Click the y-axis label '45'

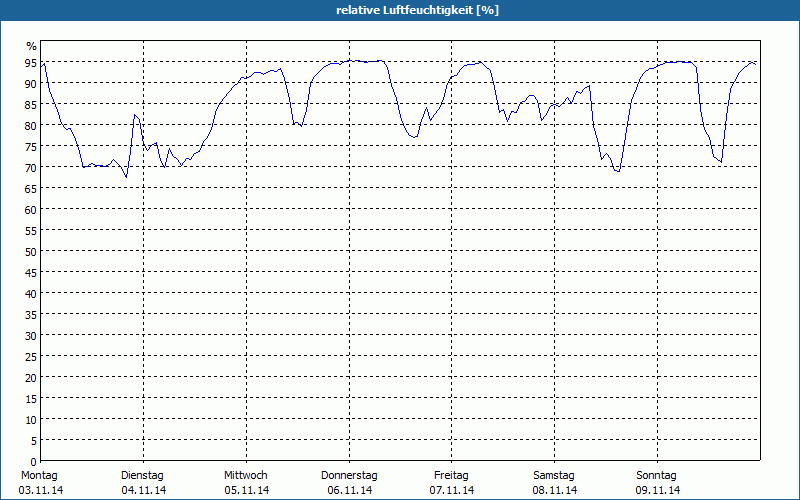click(x=31, y=272)
